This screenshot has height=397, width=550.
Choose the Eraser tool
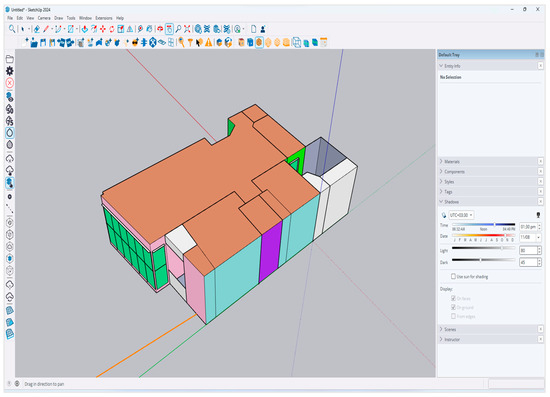tap(36, 29)
